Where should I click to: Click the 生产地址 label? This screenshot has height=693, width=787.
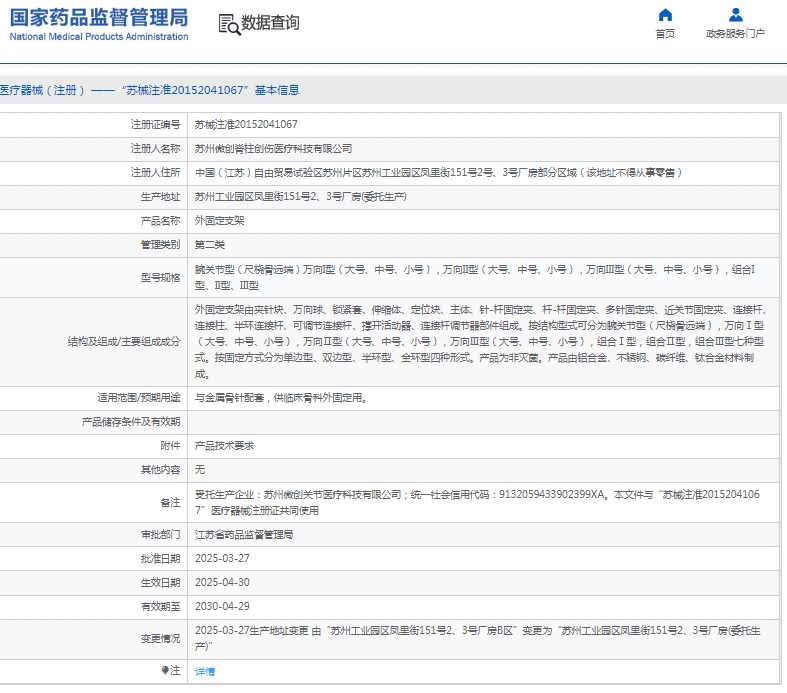click(x=160, y=197)
